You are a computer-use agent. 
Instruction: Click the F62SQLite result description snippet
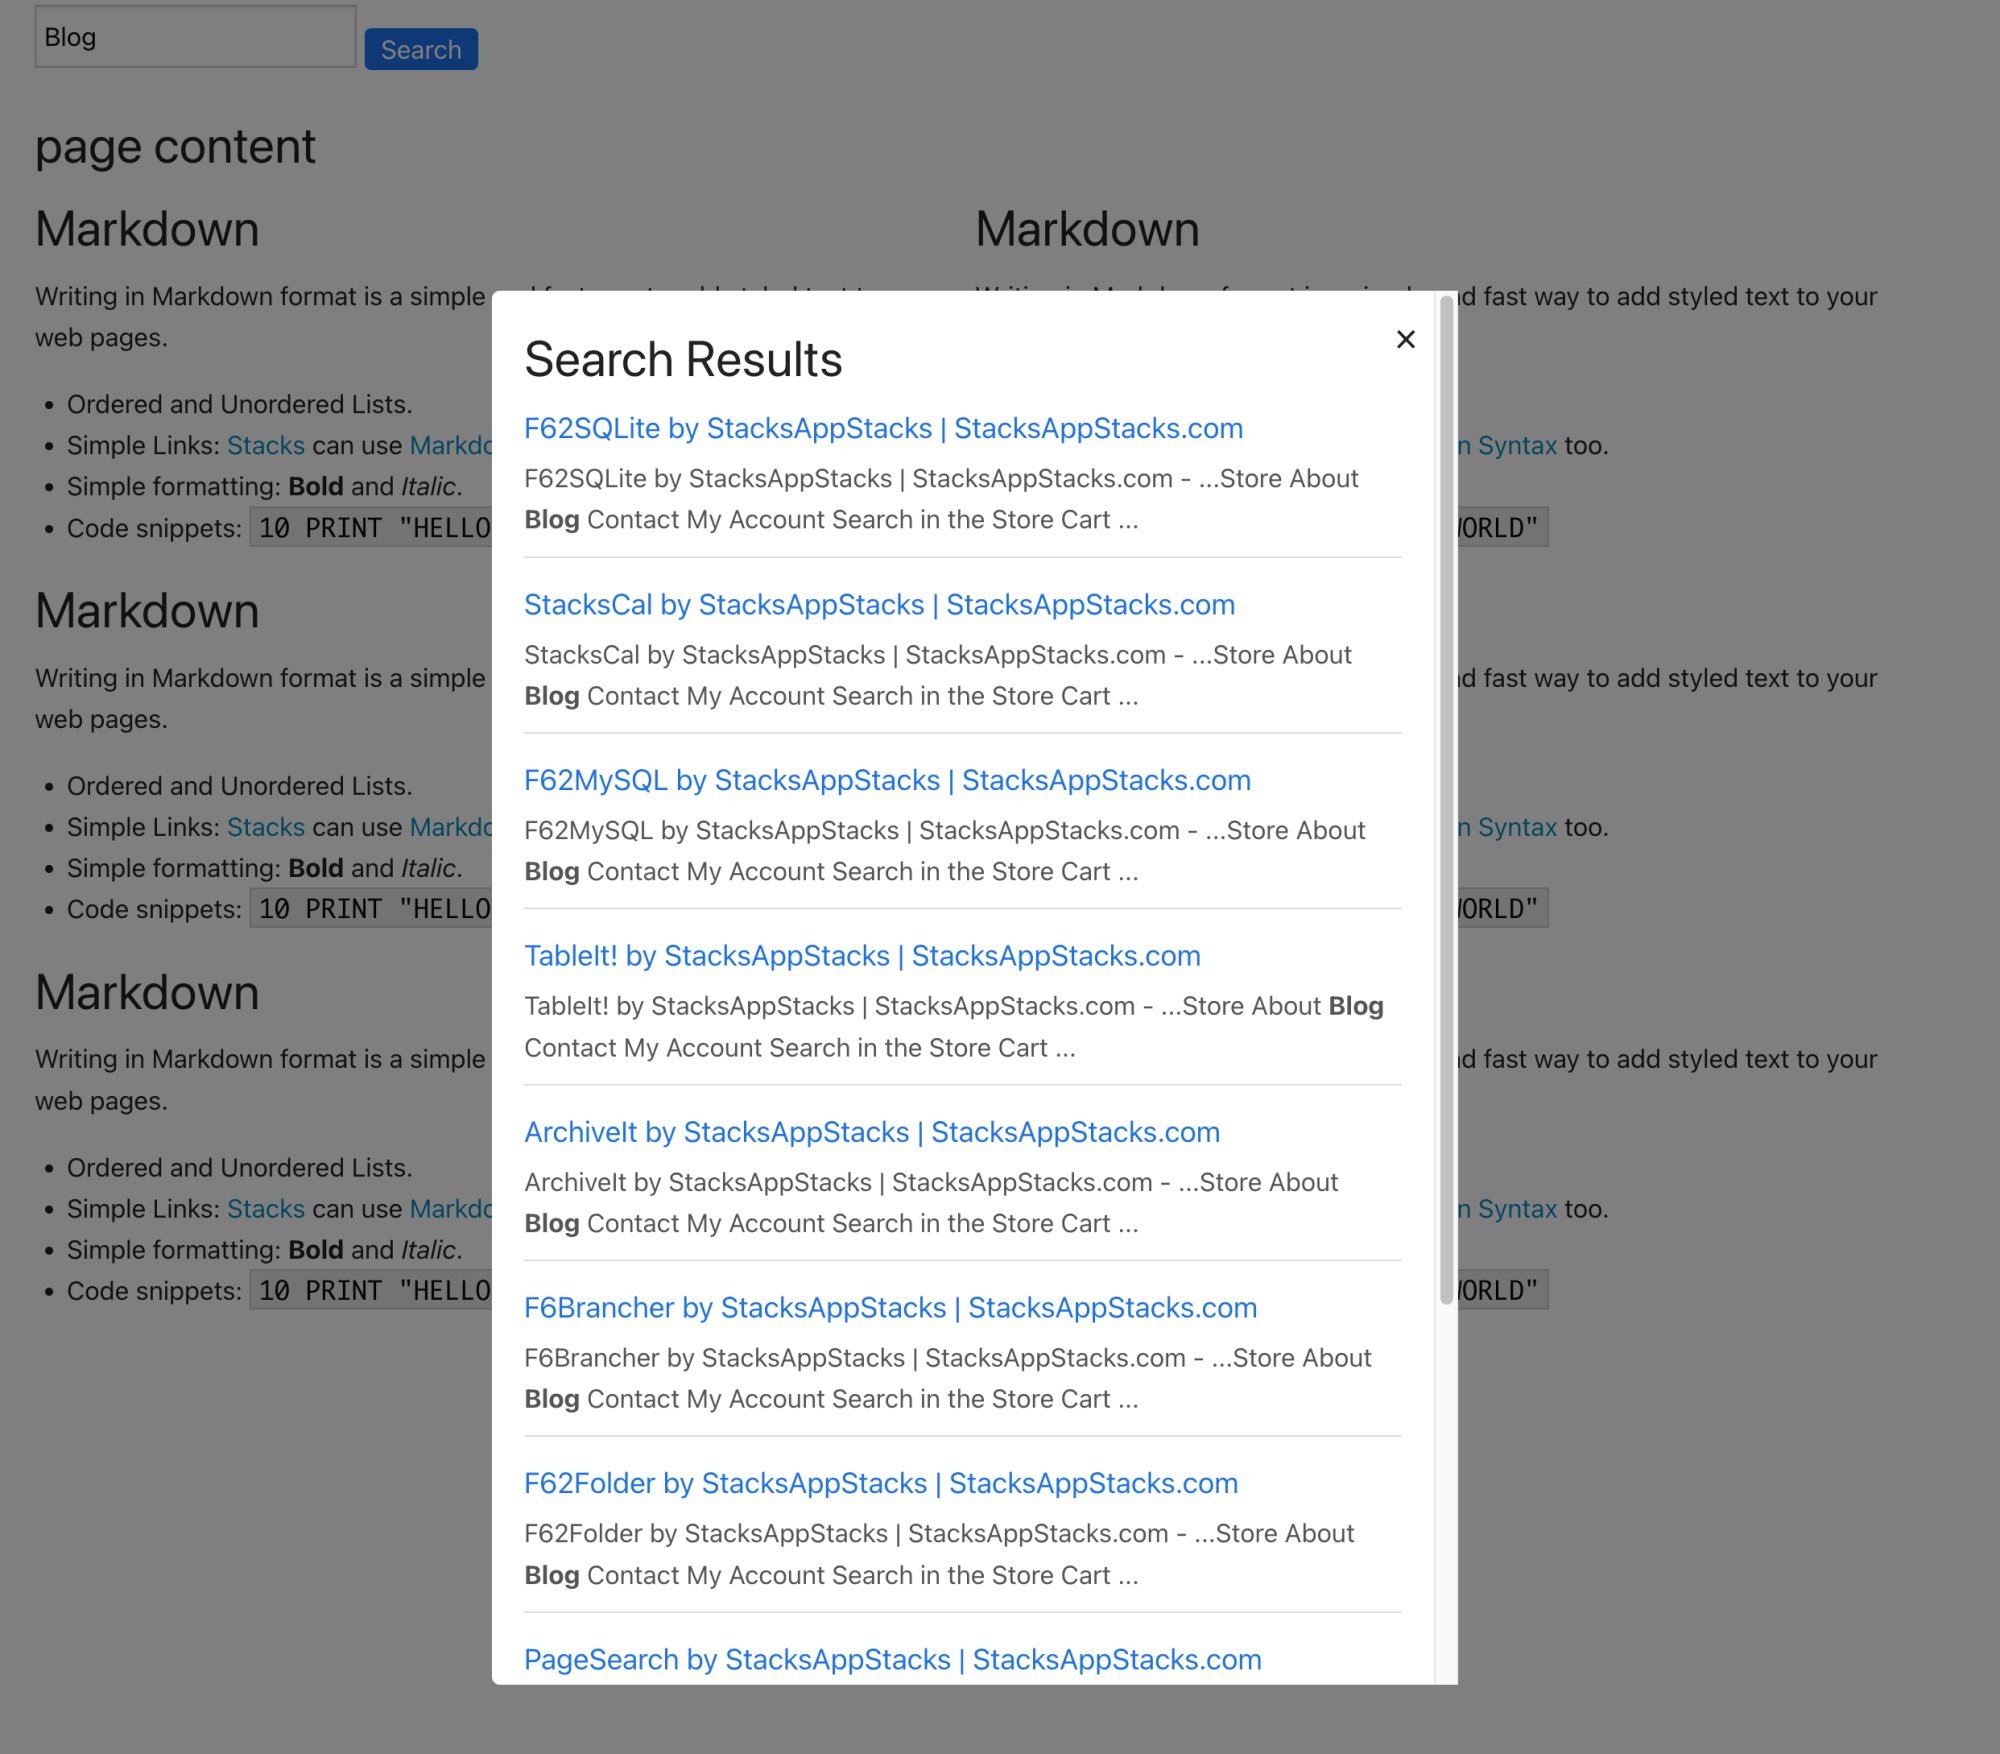[940, 499]
